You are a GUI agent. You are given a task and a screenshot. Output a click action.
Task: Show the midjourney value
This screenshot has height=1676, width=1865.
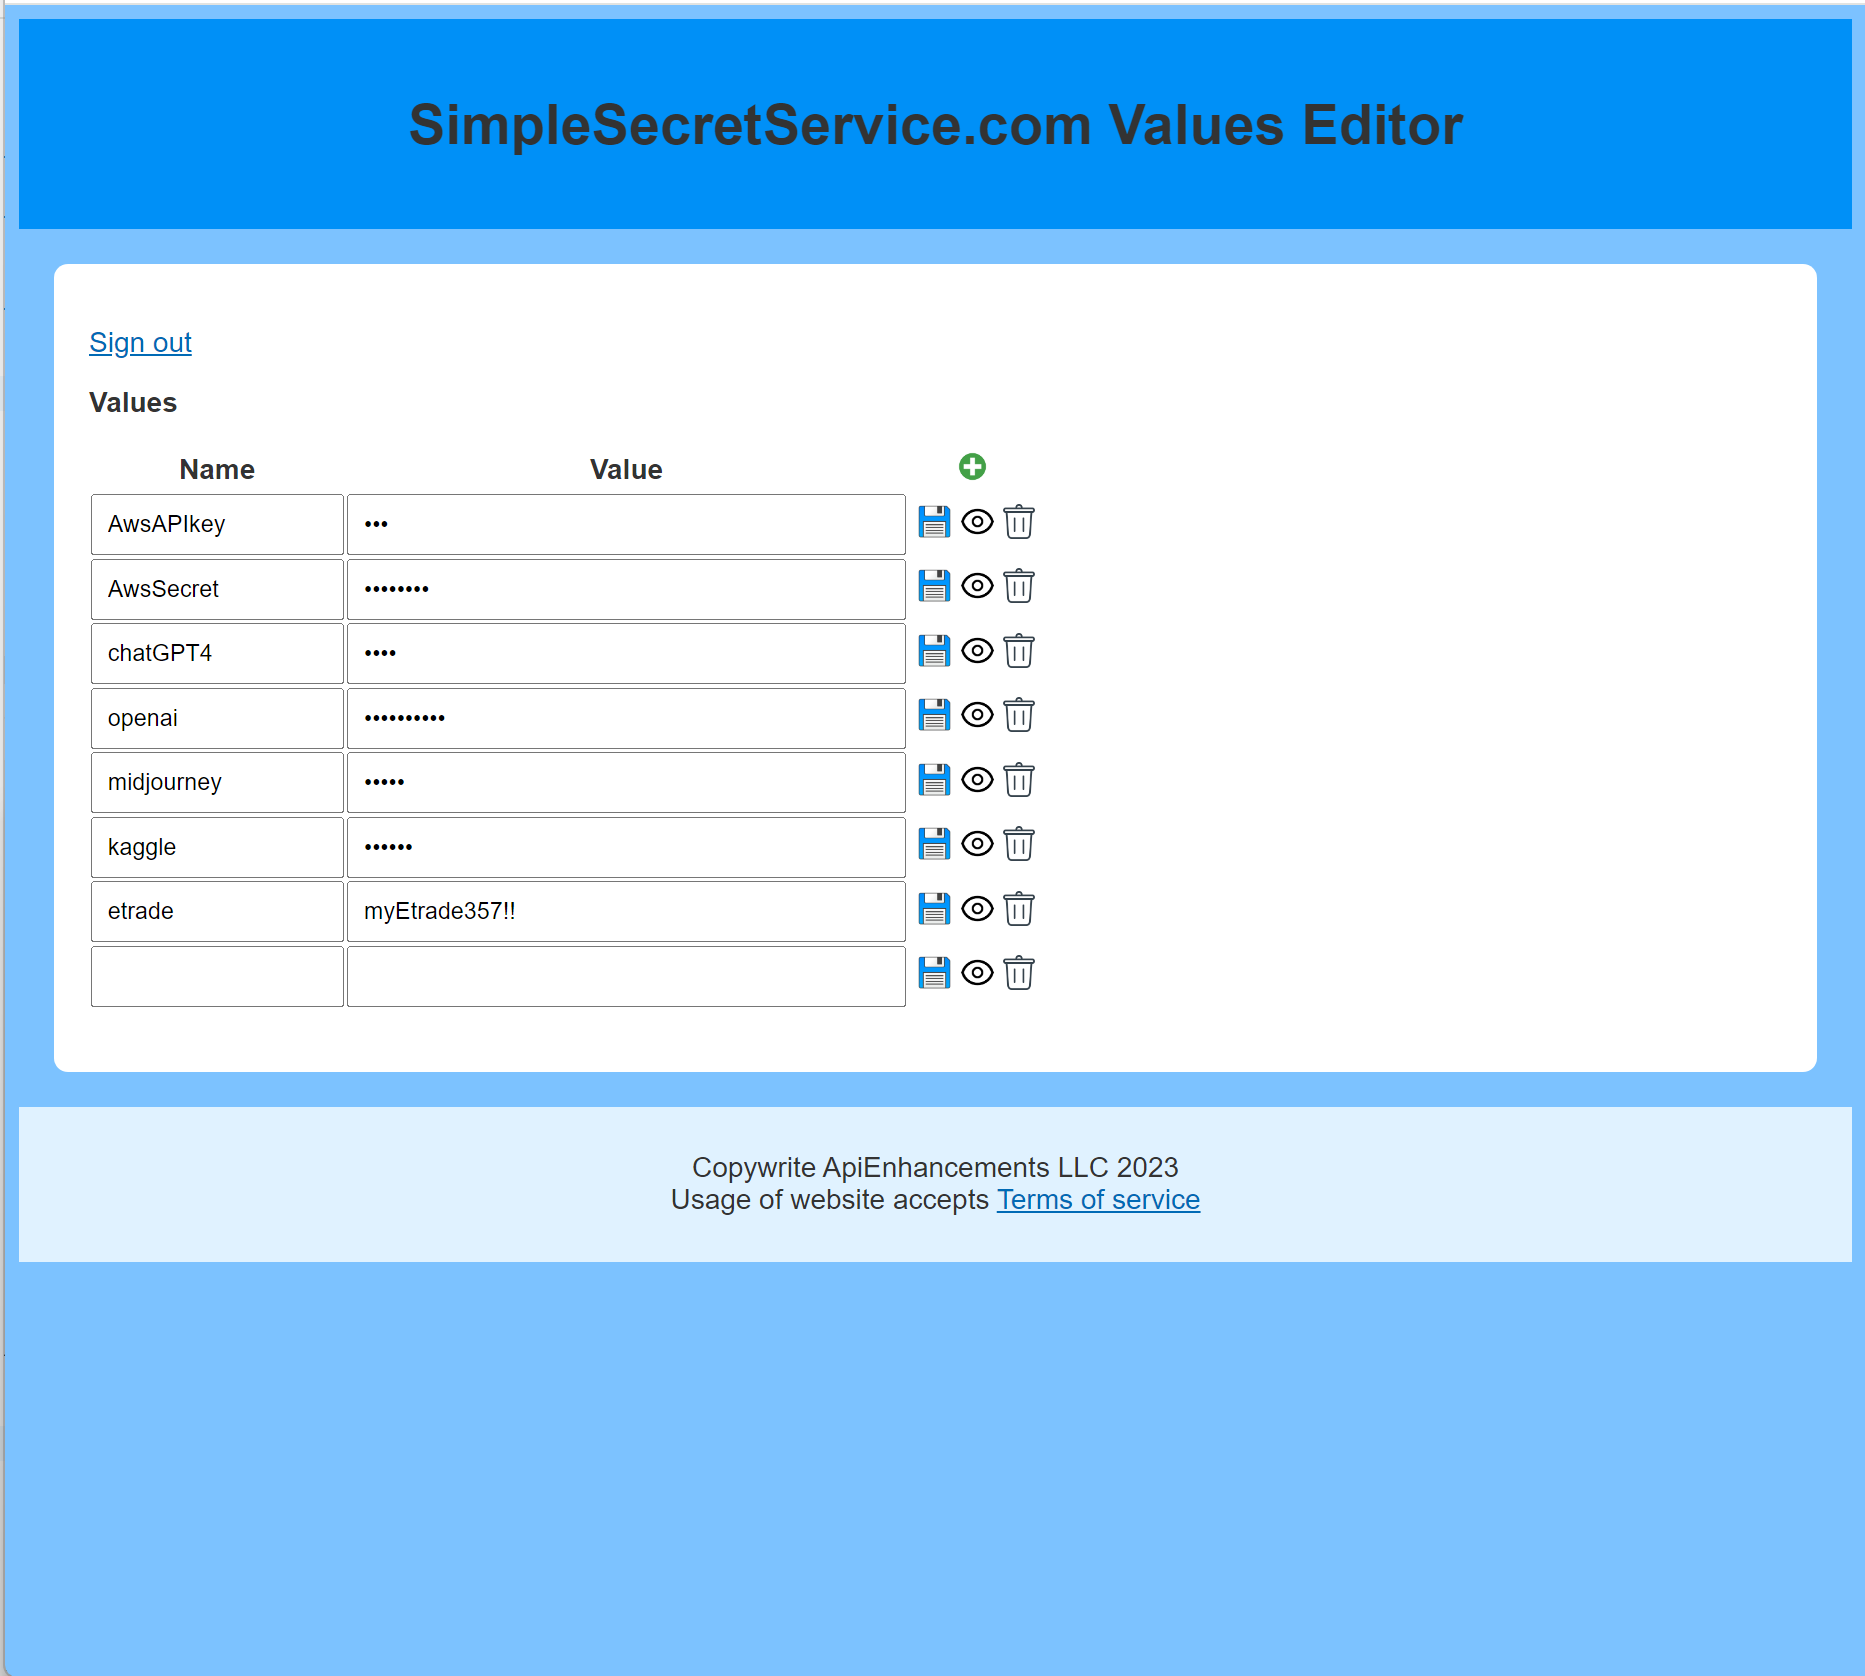coord(977,780)
